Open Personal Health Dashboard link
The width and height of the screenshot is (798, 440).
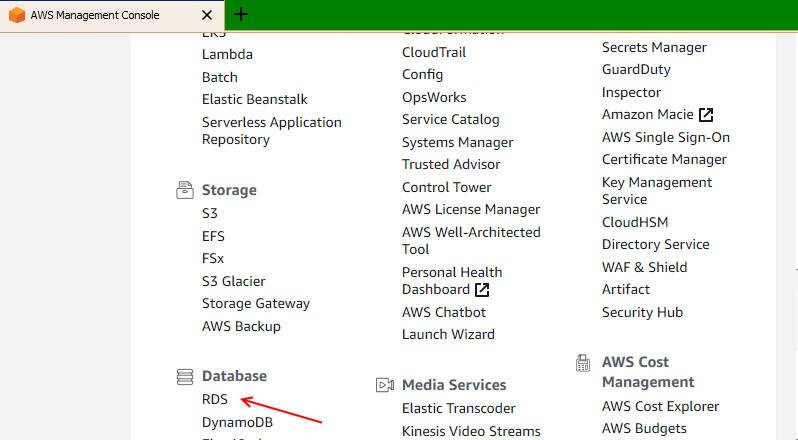pos(452,281)
